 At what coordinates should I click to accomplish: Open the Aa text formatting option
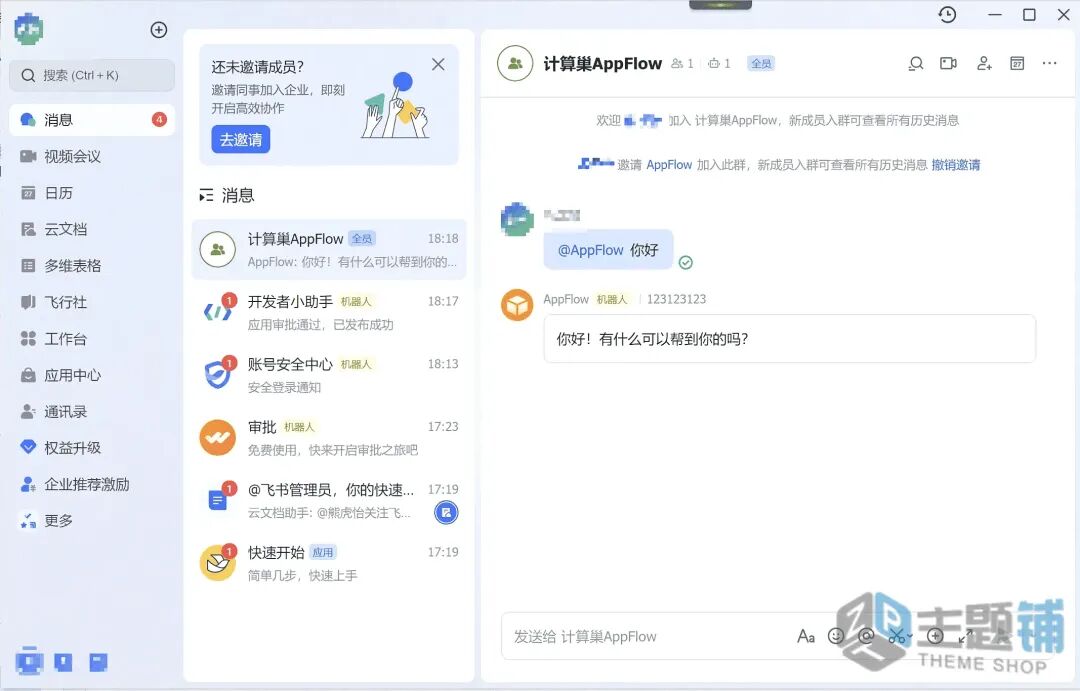coord(806,637)
